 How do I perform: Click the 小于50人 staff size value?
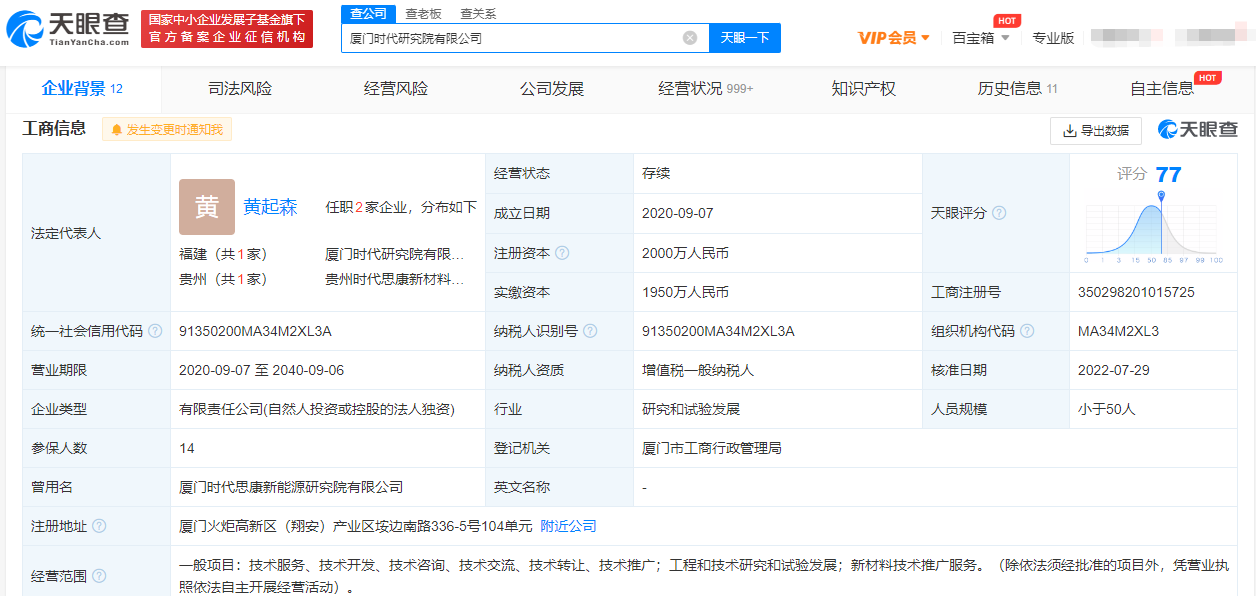1107,409
